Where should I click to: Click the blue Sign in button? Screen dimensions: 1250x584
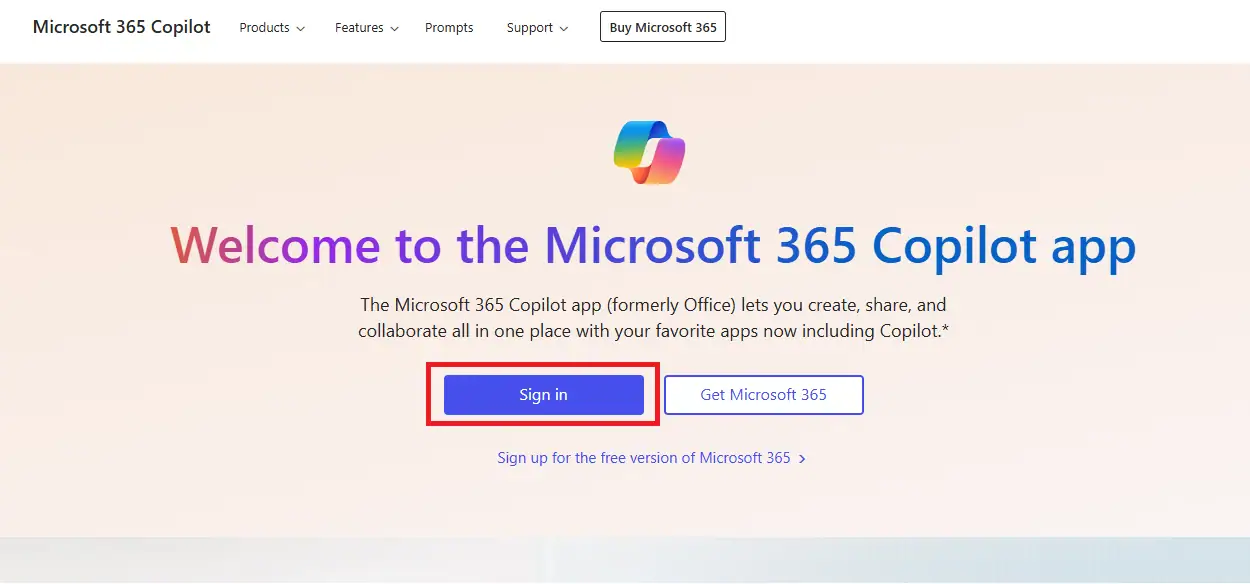[543, 395]
